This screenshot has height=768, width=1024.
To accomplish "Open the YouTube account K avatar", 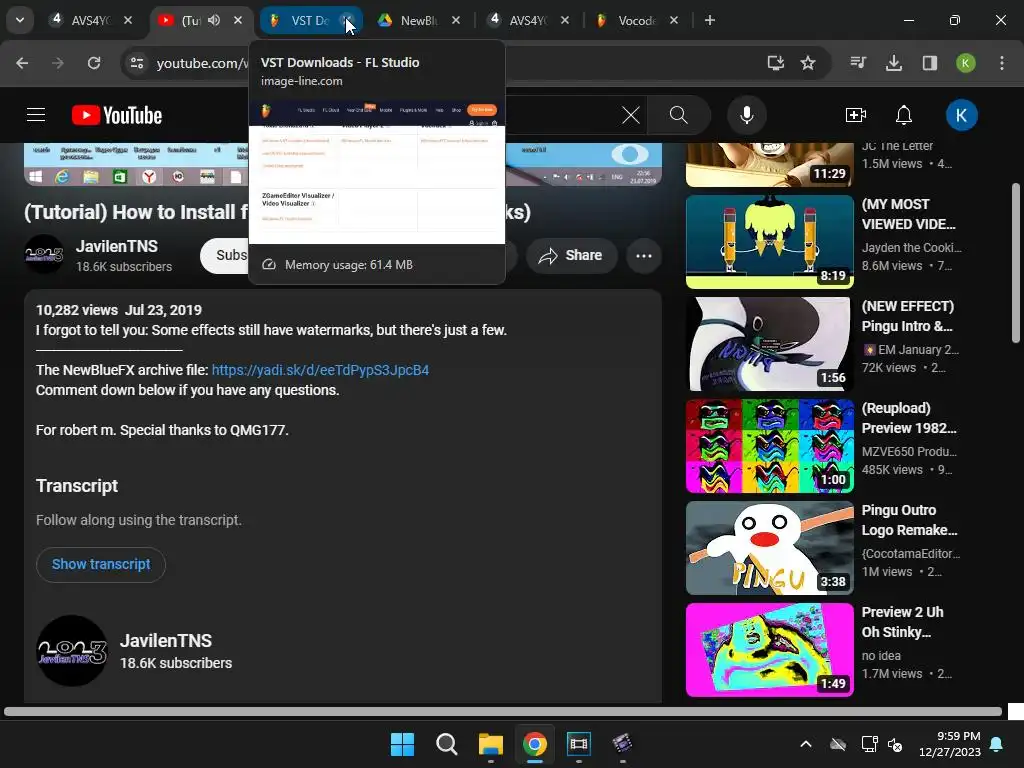I will coord(961,115).
